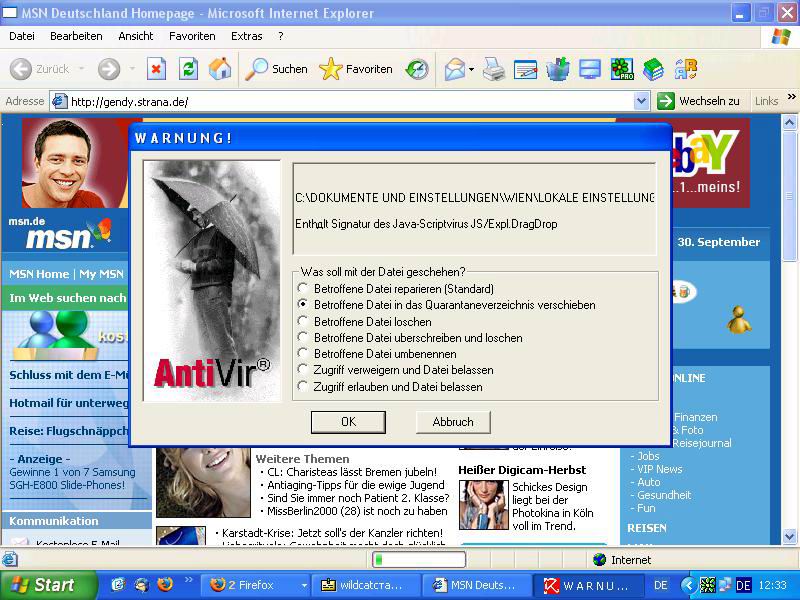Launch Internet Explorer from quick launch
Viewport: 800px width, 600px height.
[118, 584]
